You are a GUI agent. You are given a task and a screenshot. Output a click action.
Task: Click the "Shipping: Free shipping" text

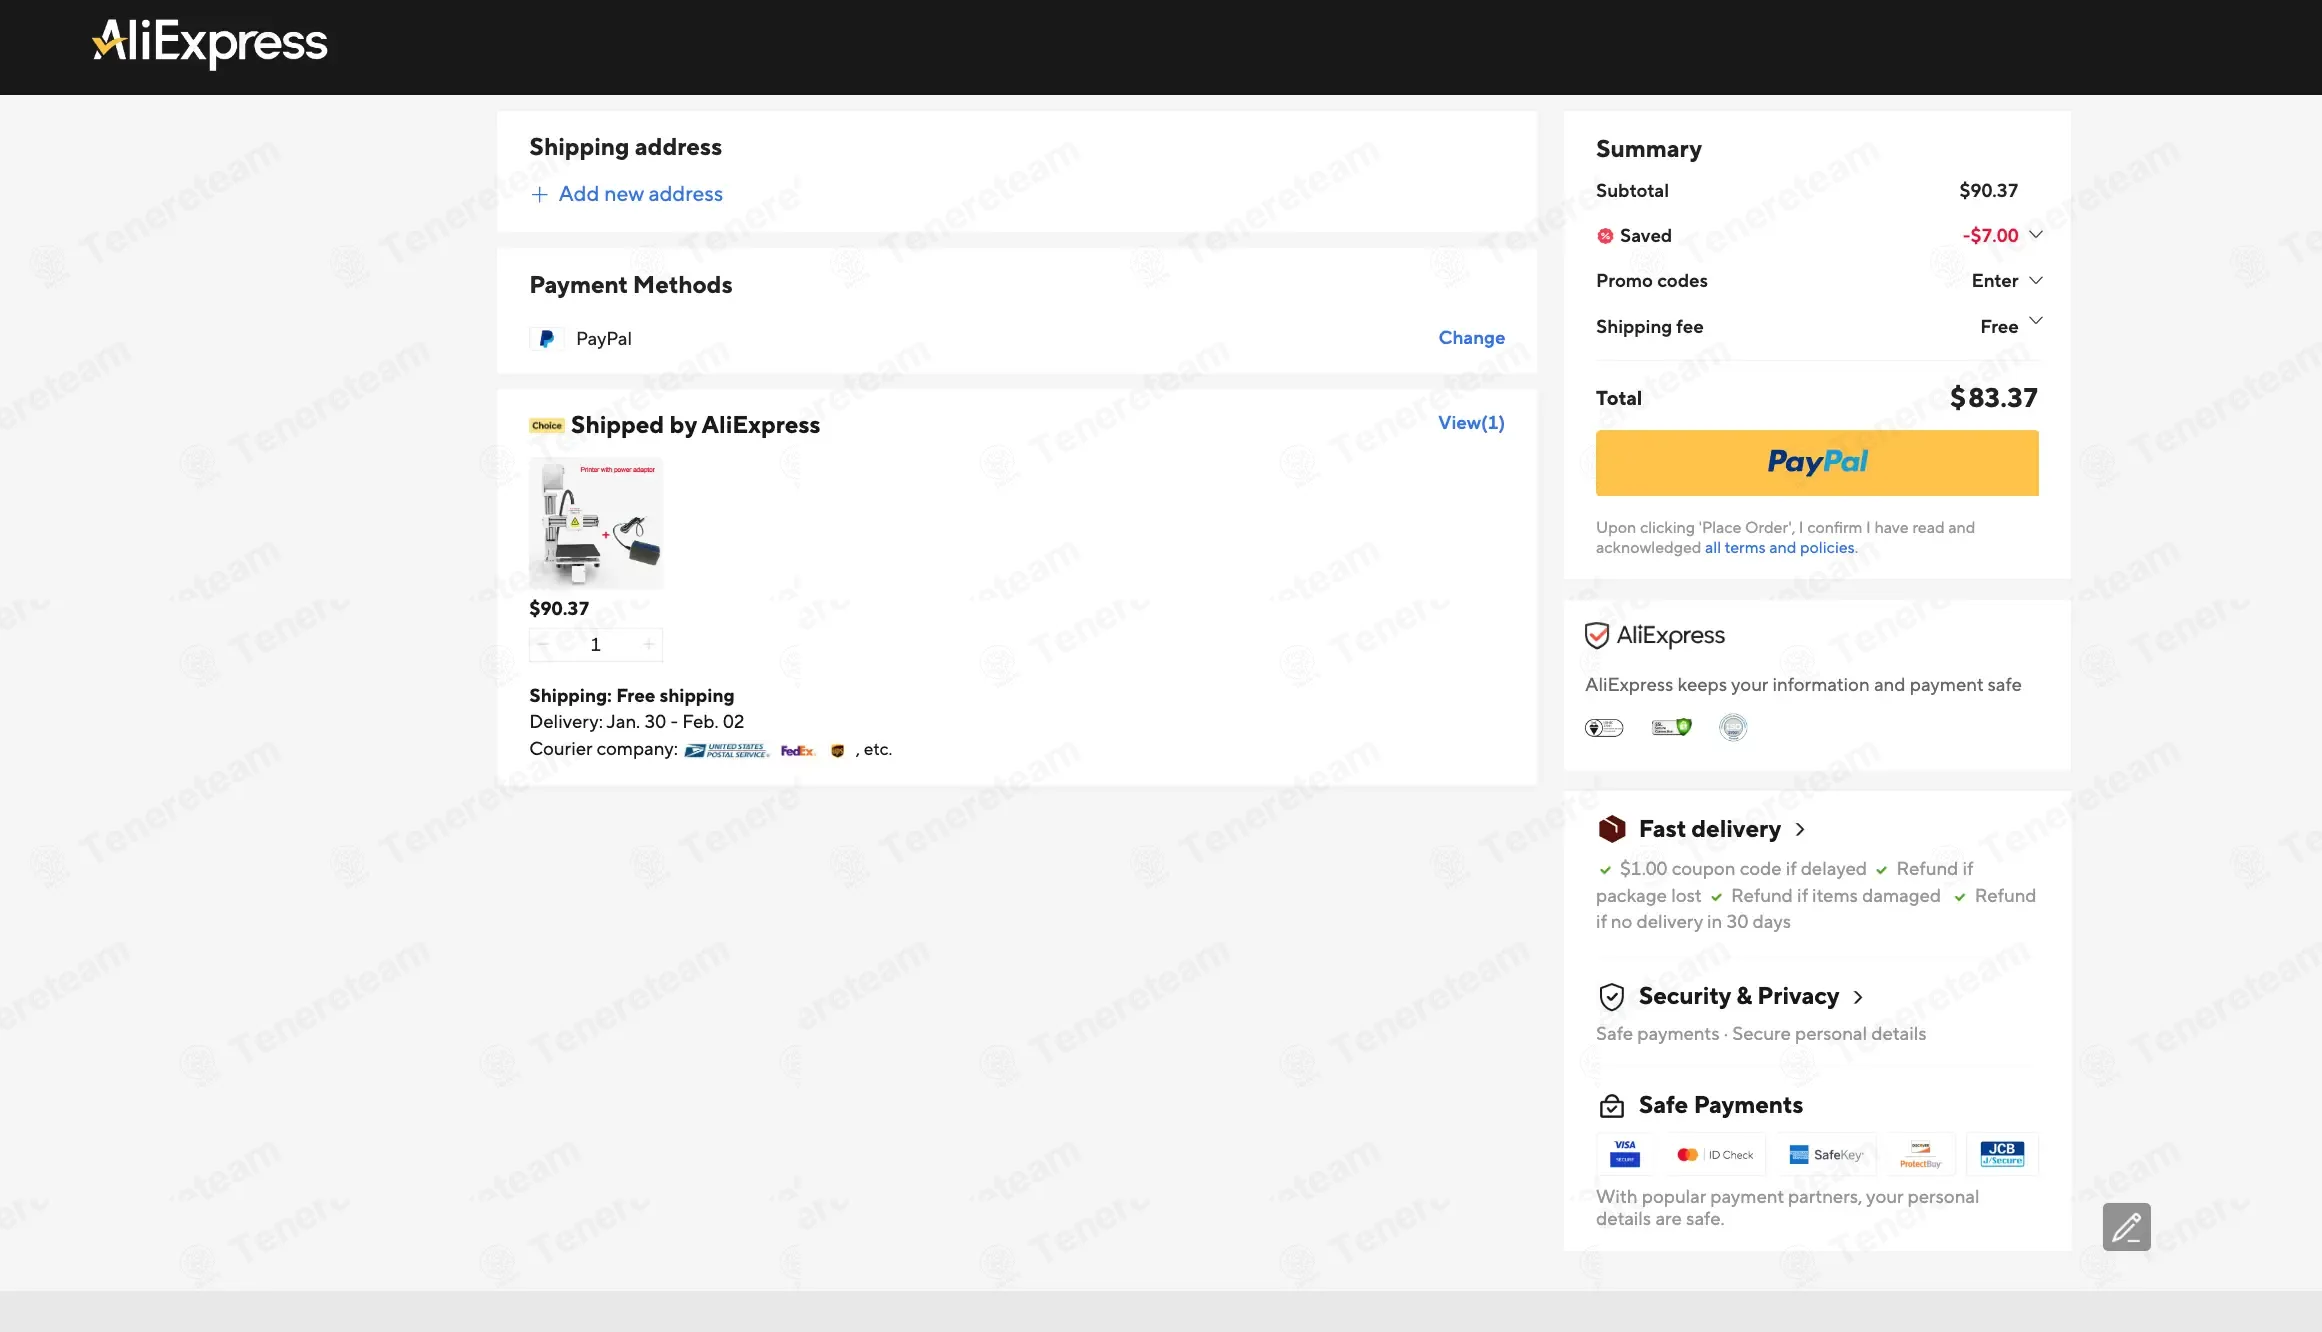(x=632, y=696)
